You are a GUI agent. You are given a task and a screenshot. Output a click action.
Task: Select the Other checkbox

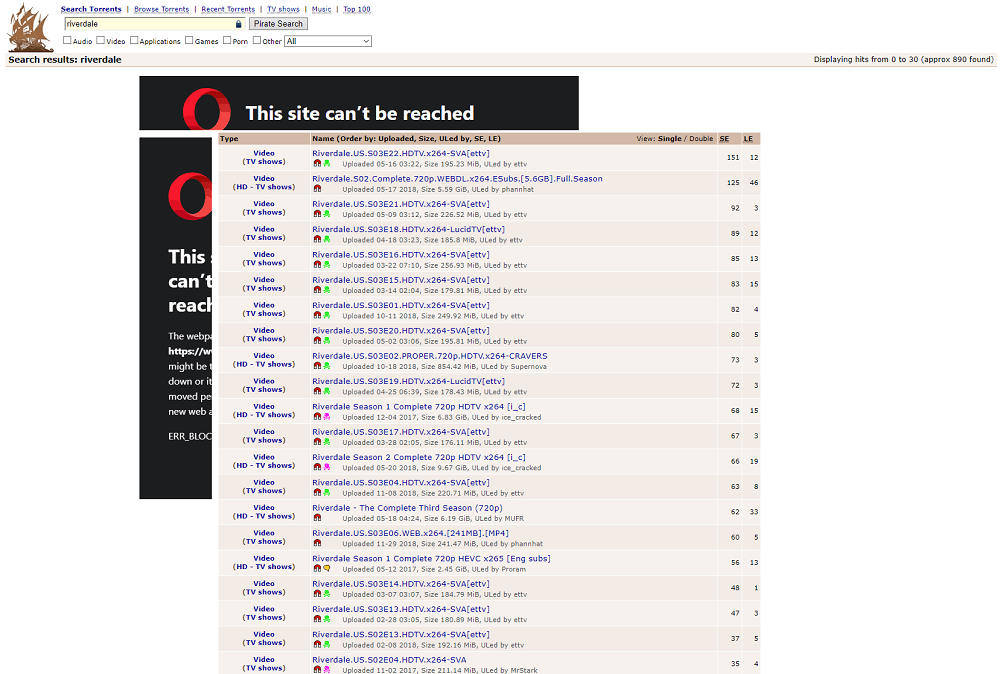[257, 40]
